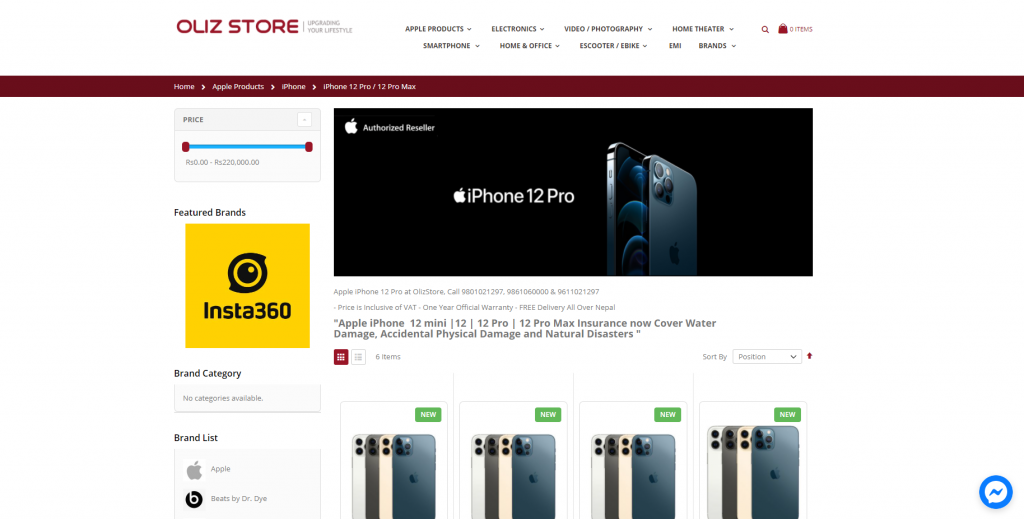Collapse the Price filter panel
1024x519 pixels.
(x=304, y=119)
